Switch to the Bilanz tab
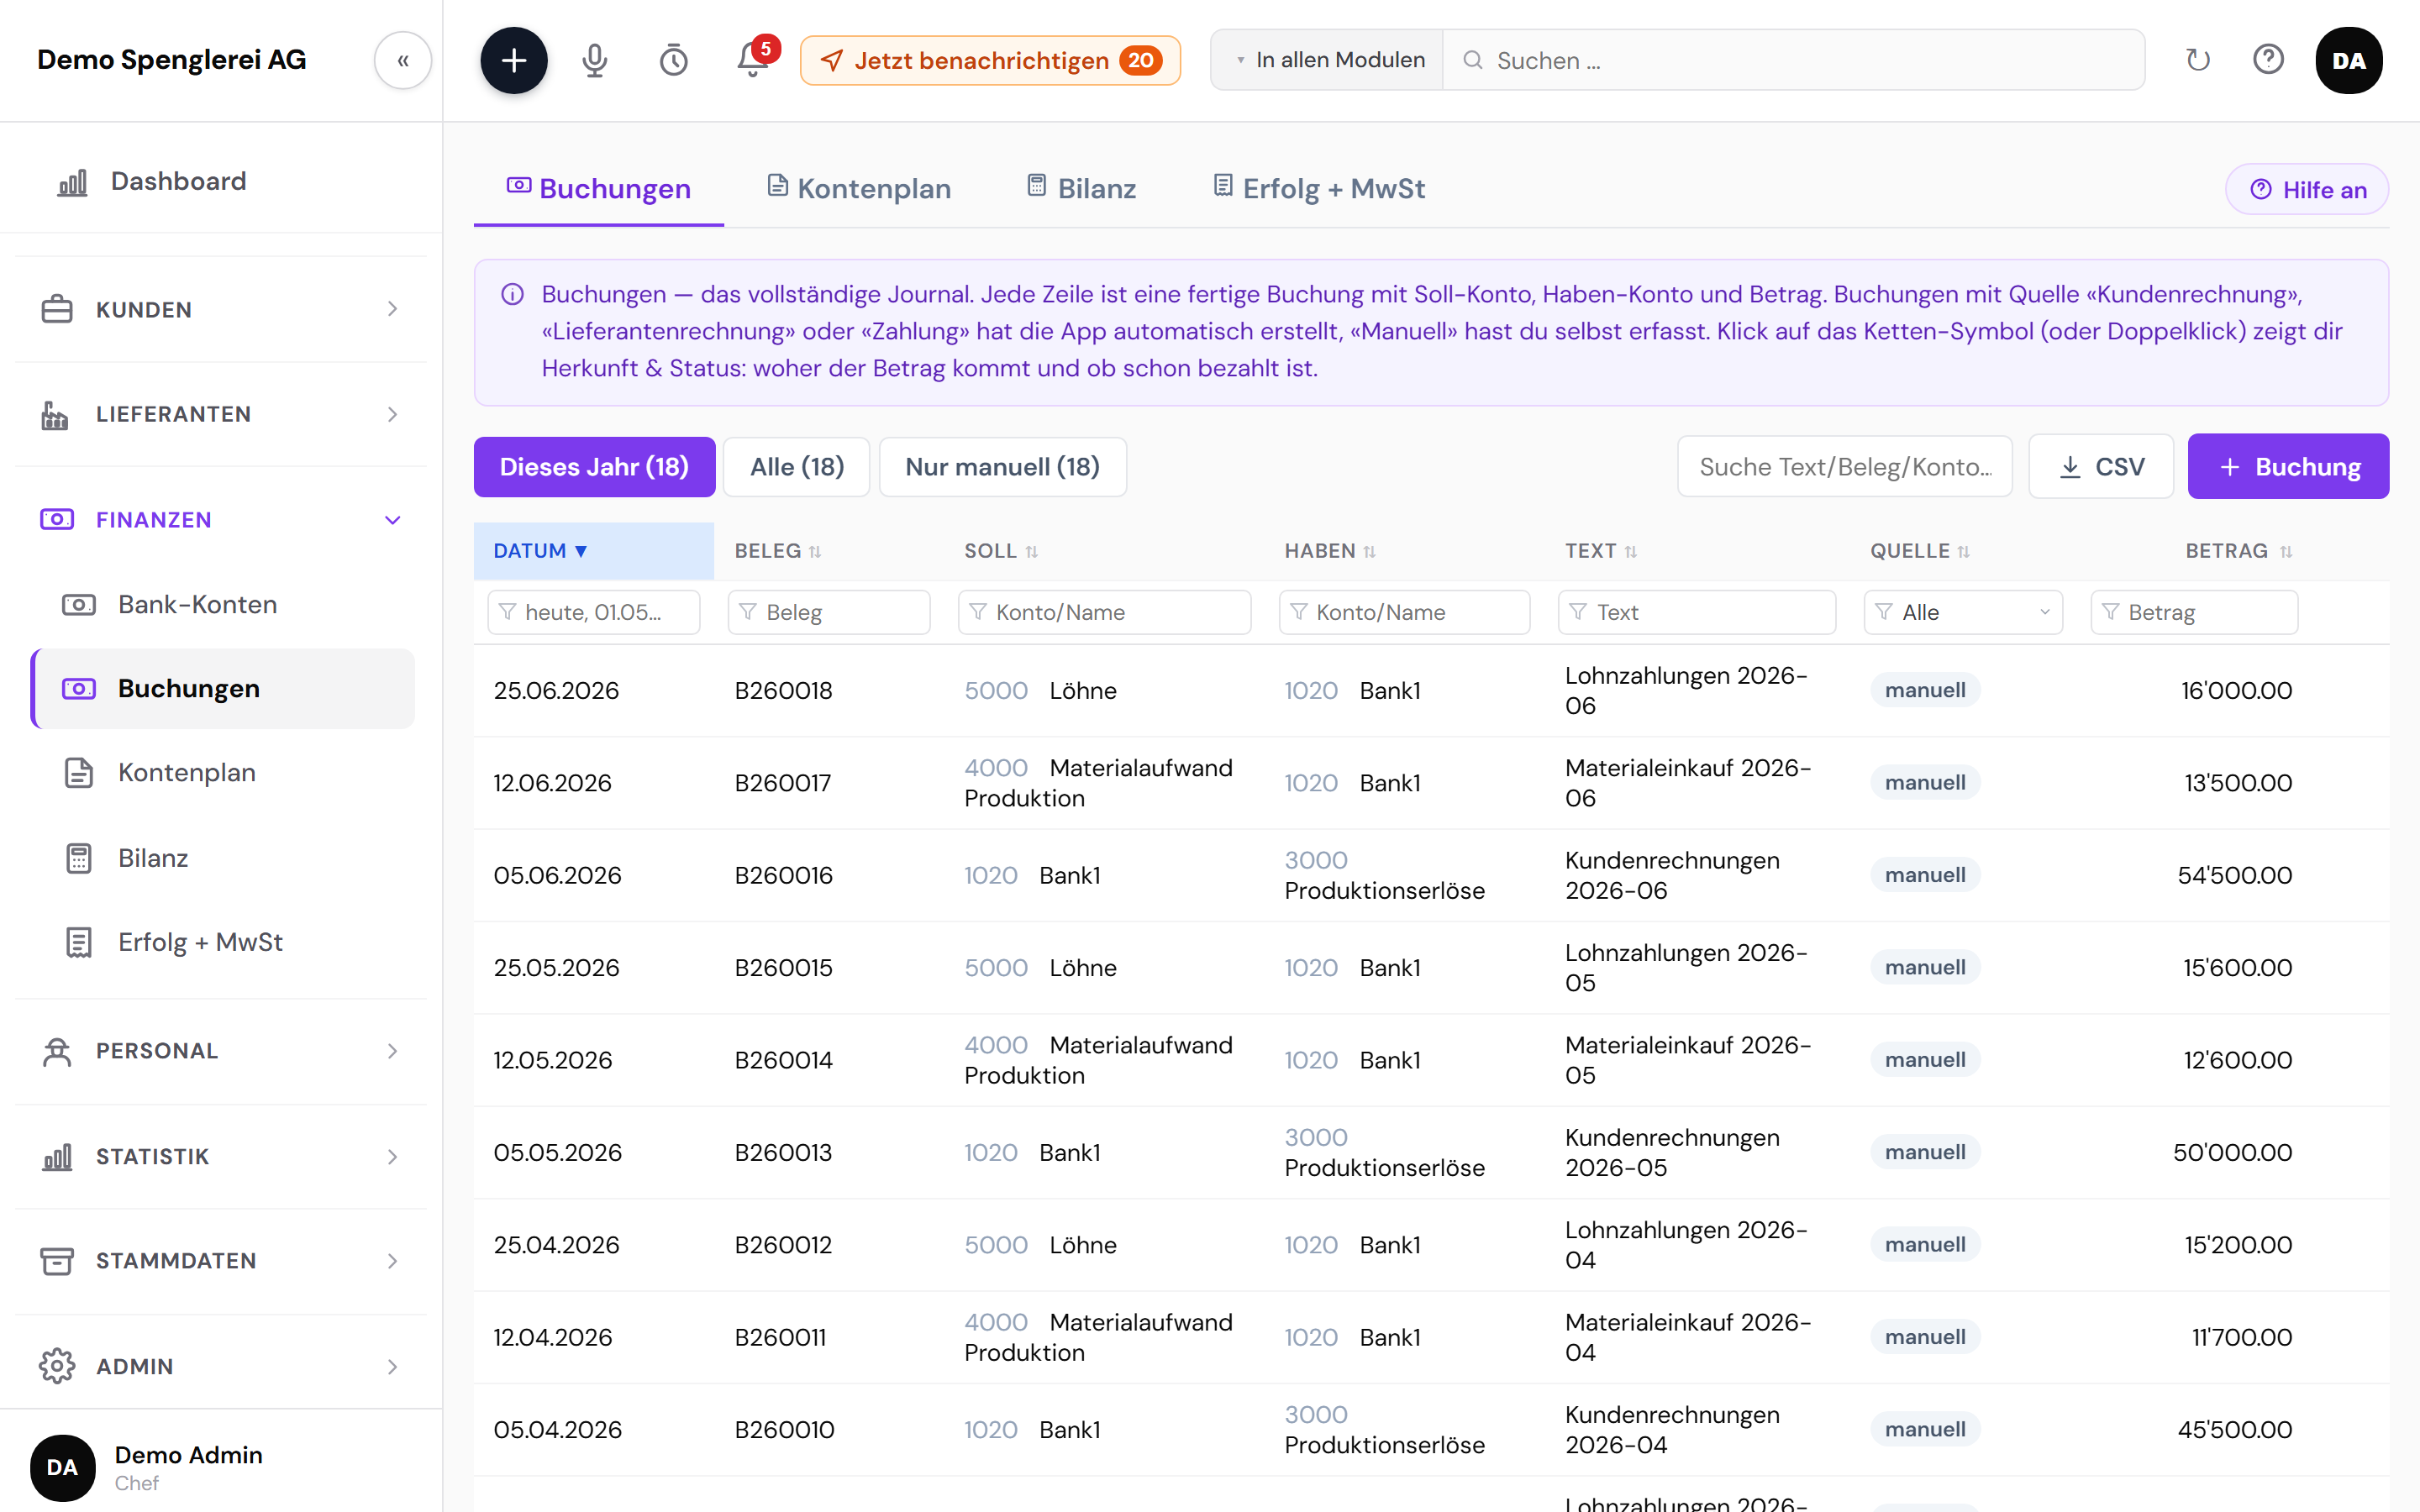Screen dimensions: 2420x1512 click(x=1082, y=188)
